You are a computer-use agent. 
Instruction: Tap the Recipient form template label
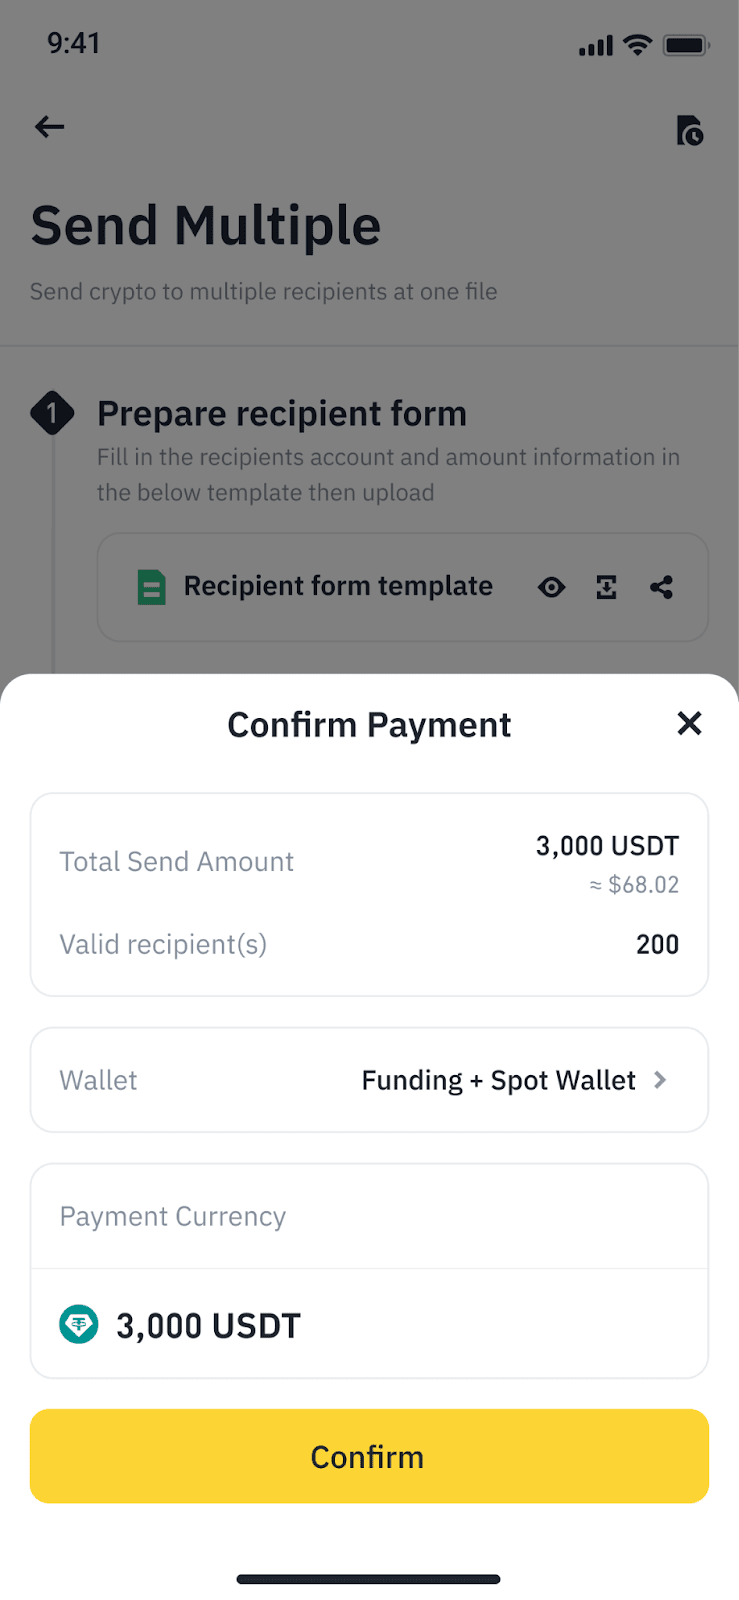click(x=338, y=586)
